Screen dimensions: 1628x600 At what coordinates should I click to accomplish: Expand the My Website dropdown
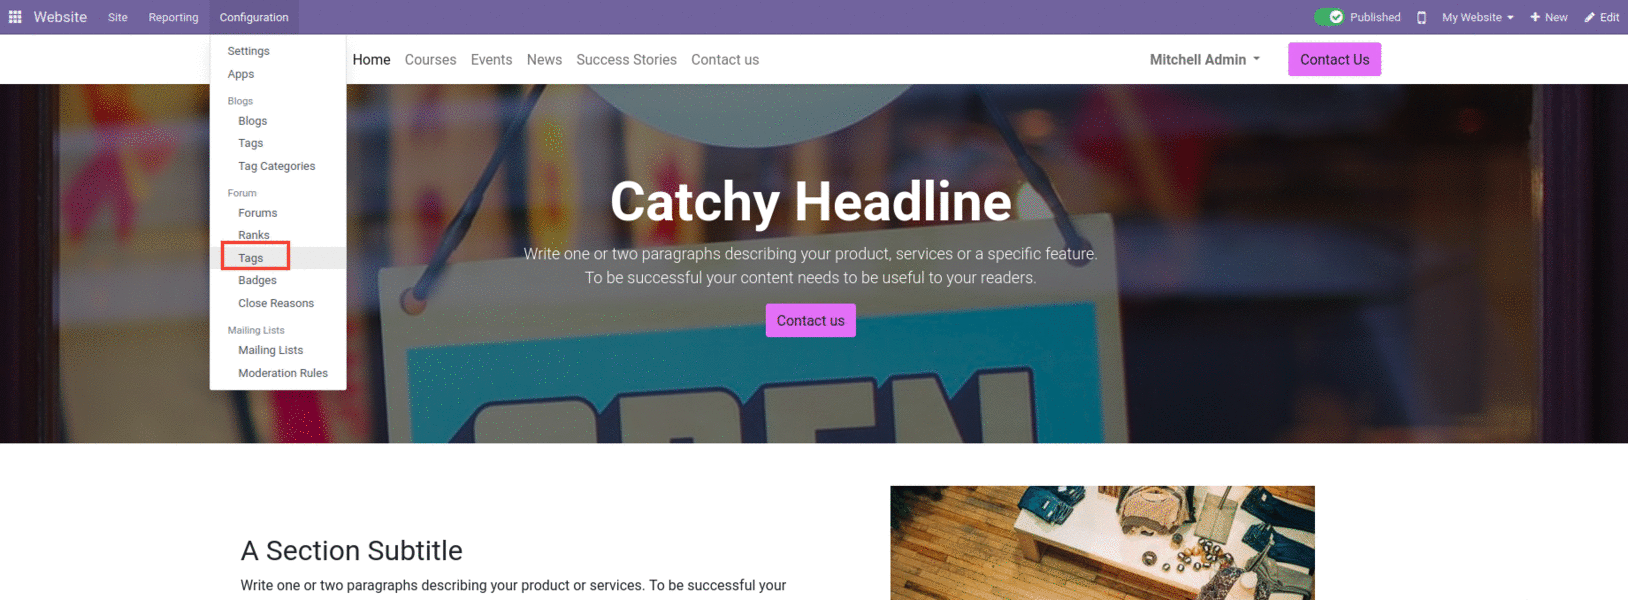[x=1478, y=17]
